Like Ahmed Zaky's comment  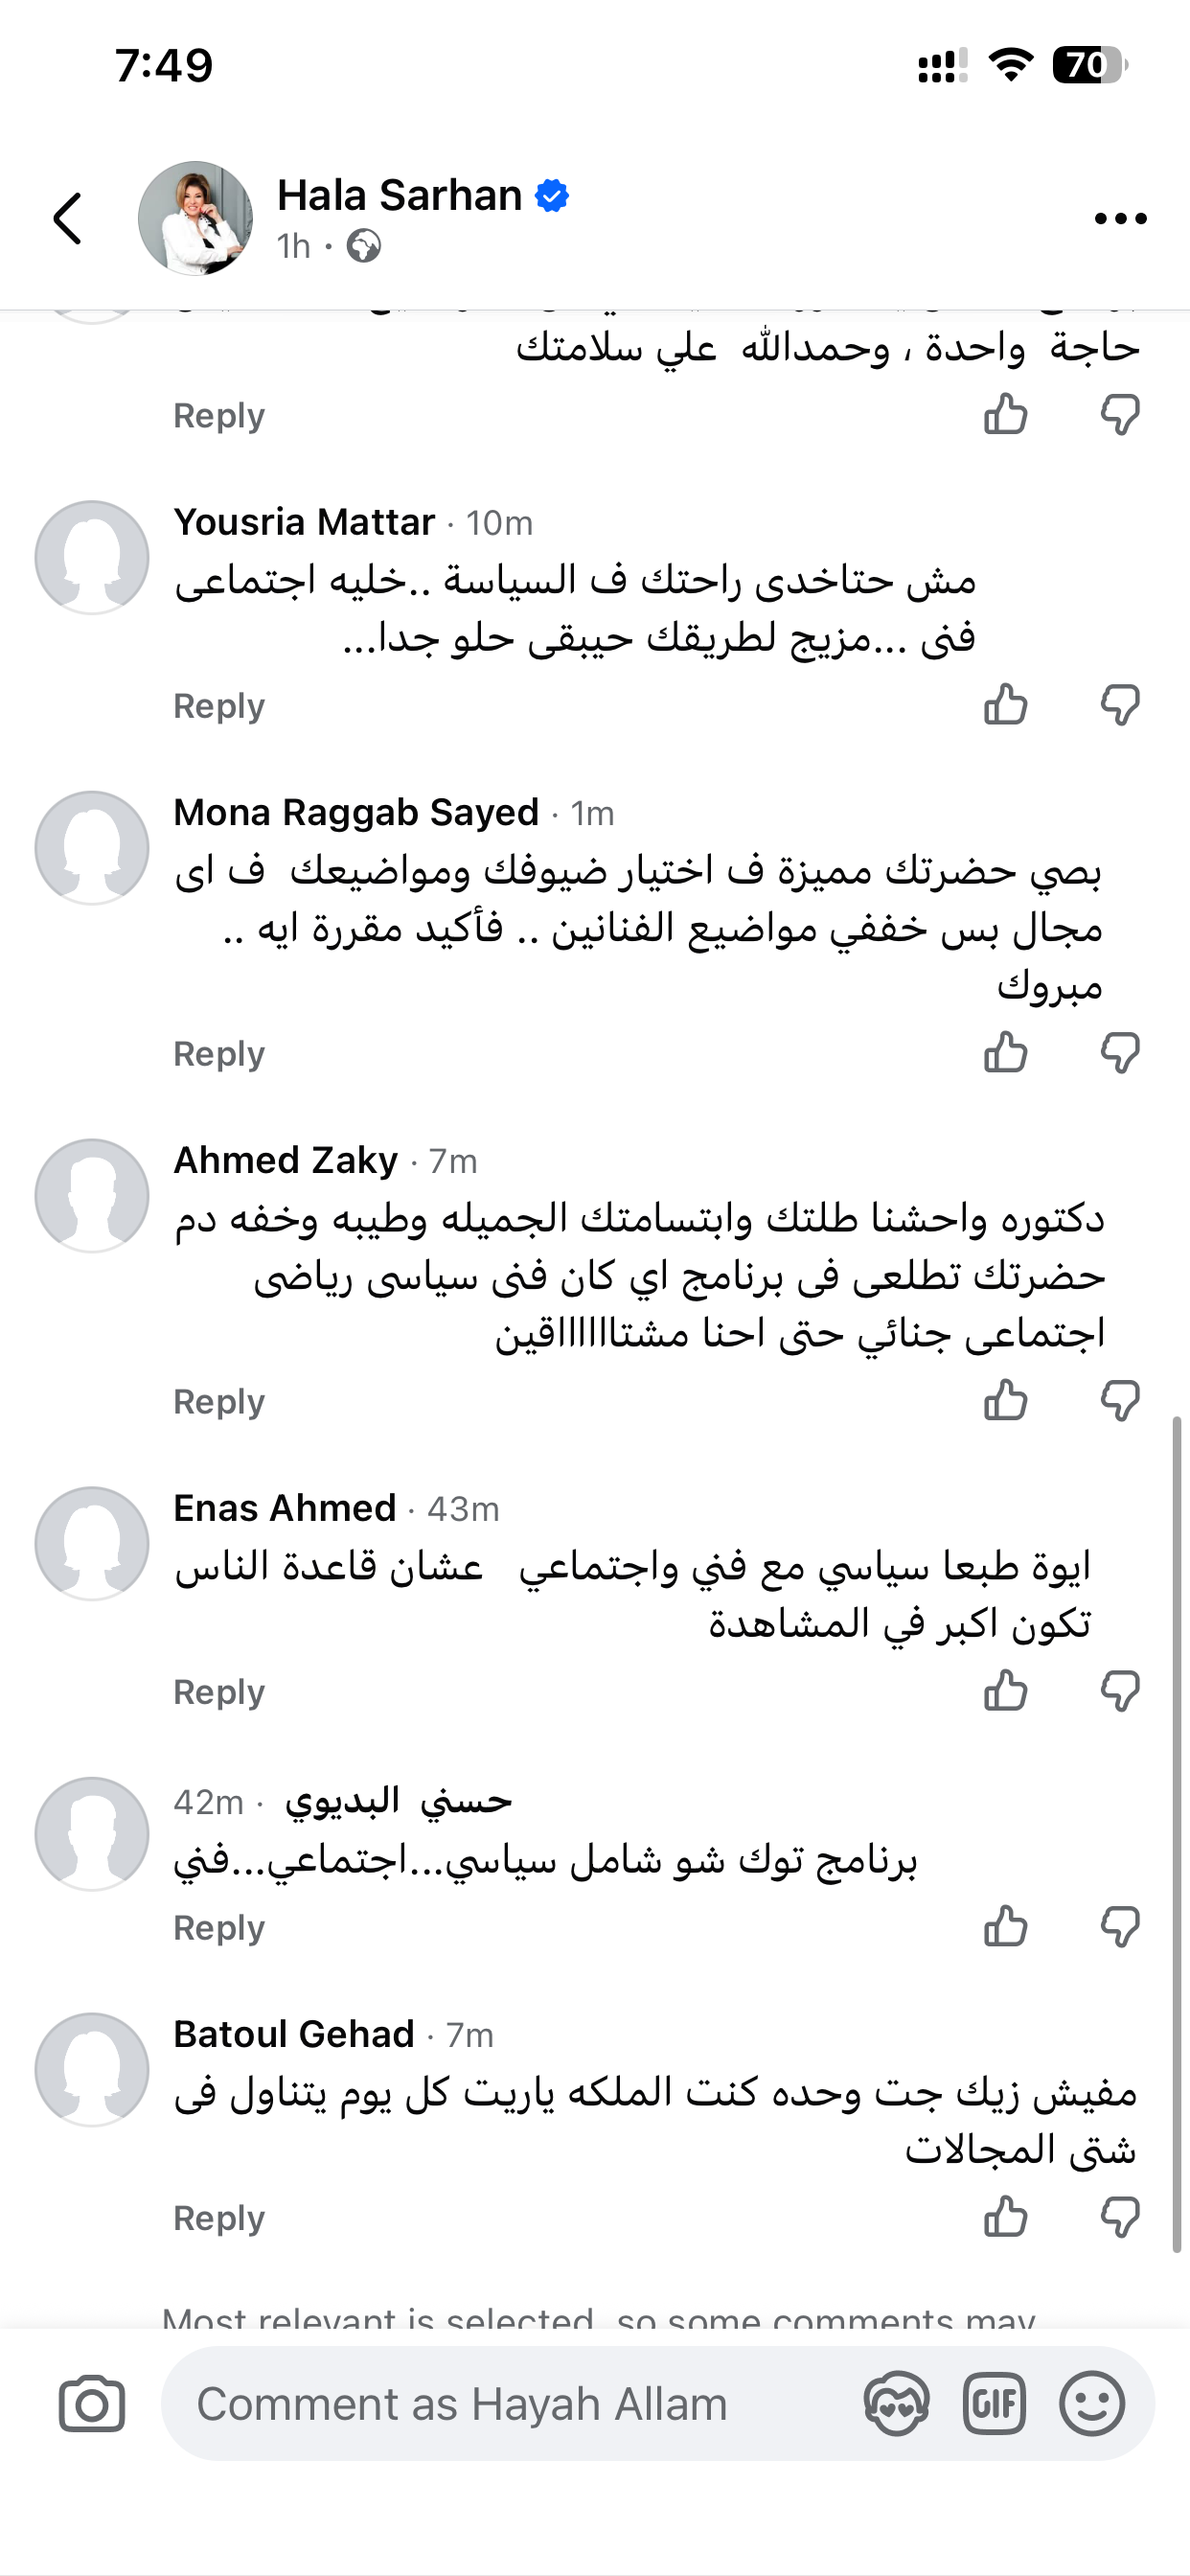point(1005,1401)
